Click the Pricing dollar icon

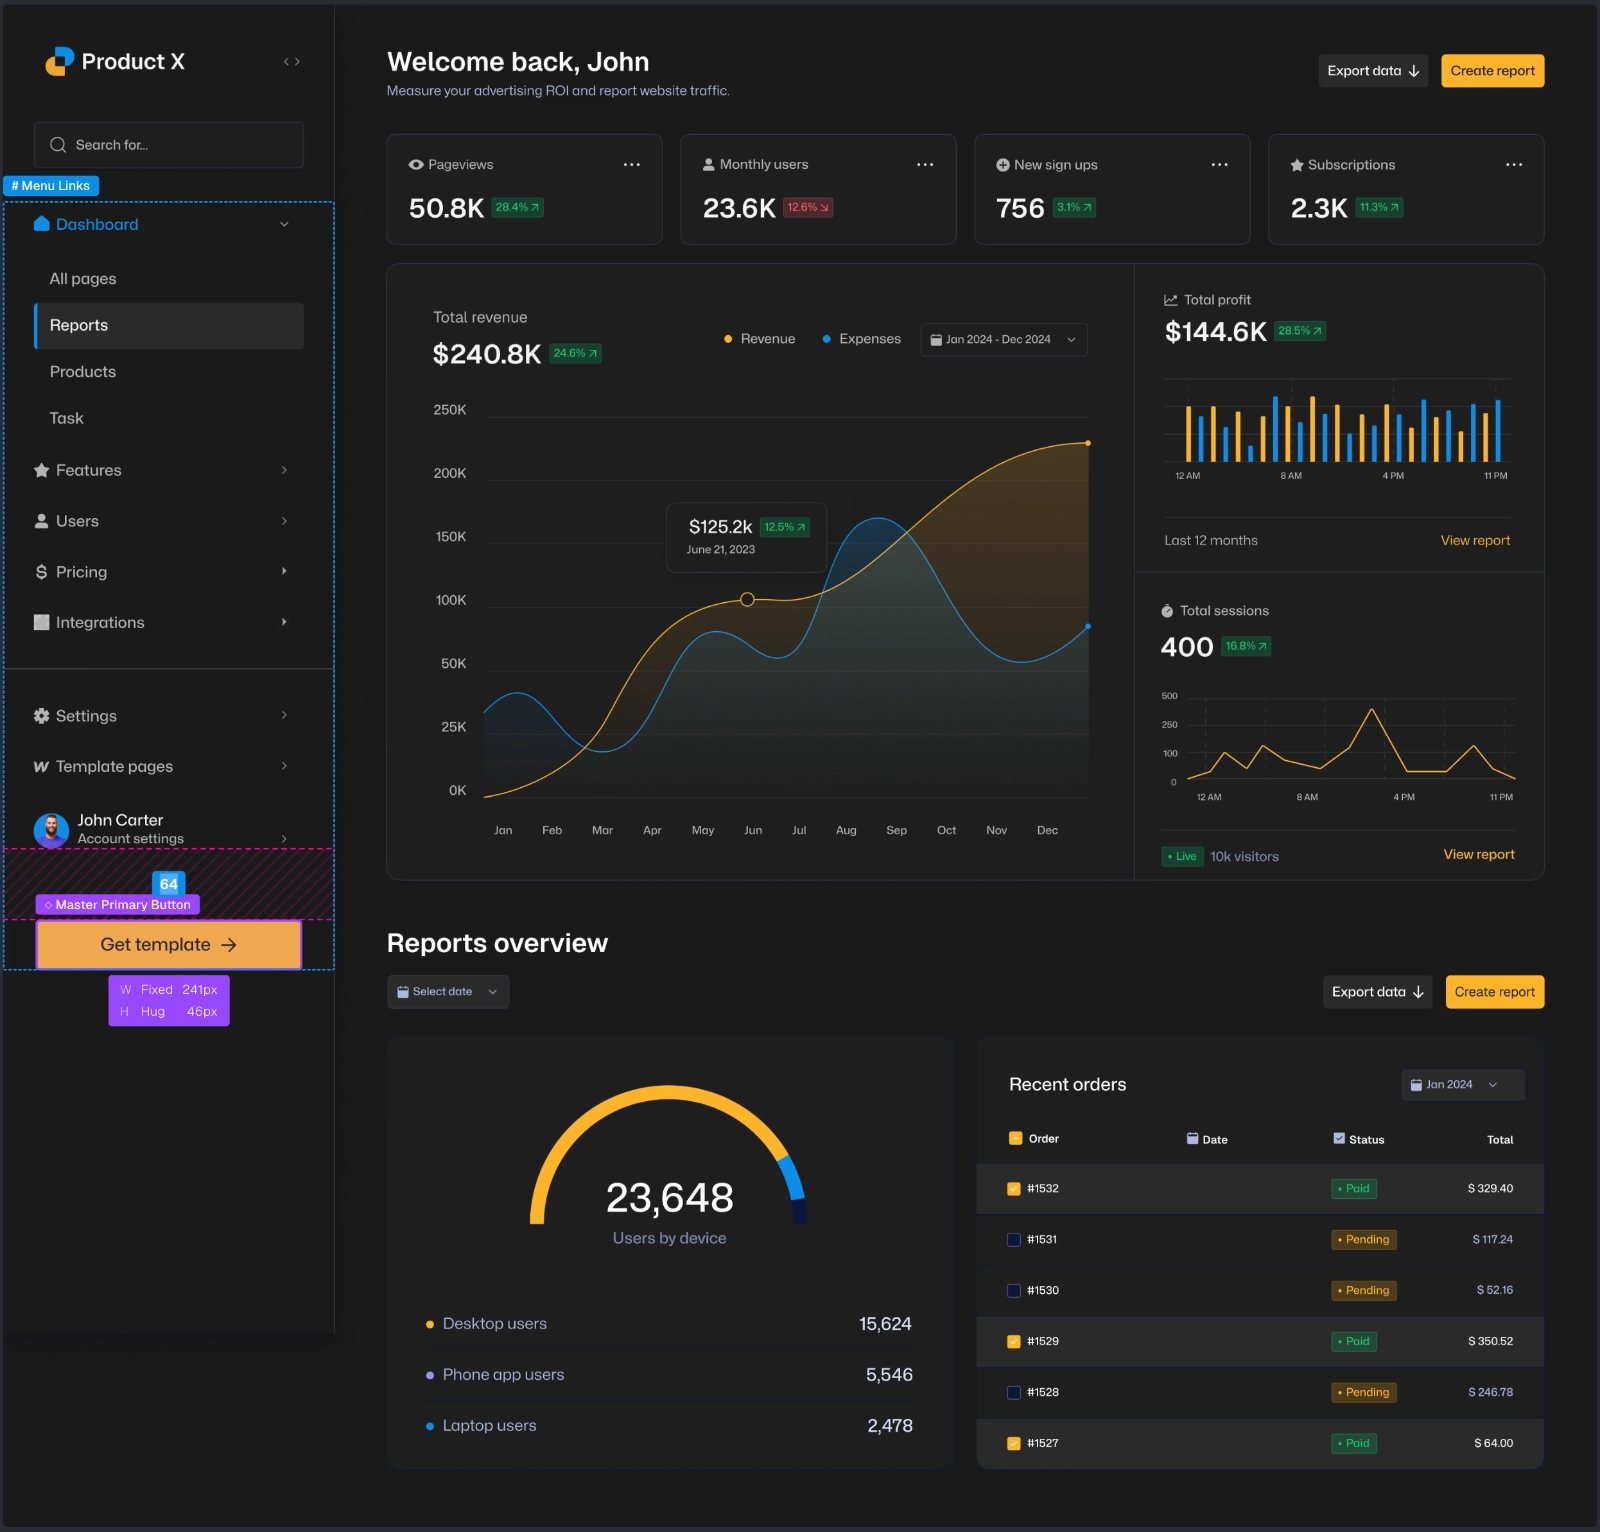(42, 572)
